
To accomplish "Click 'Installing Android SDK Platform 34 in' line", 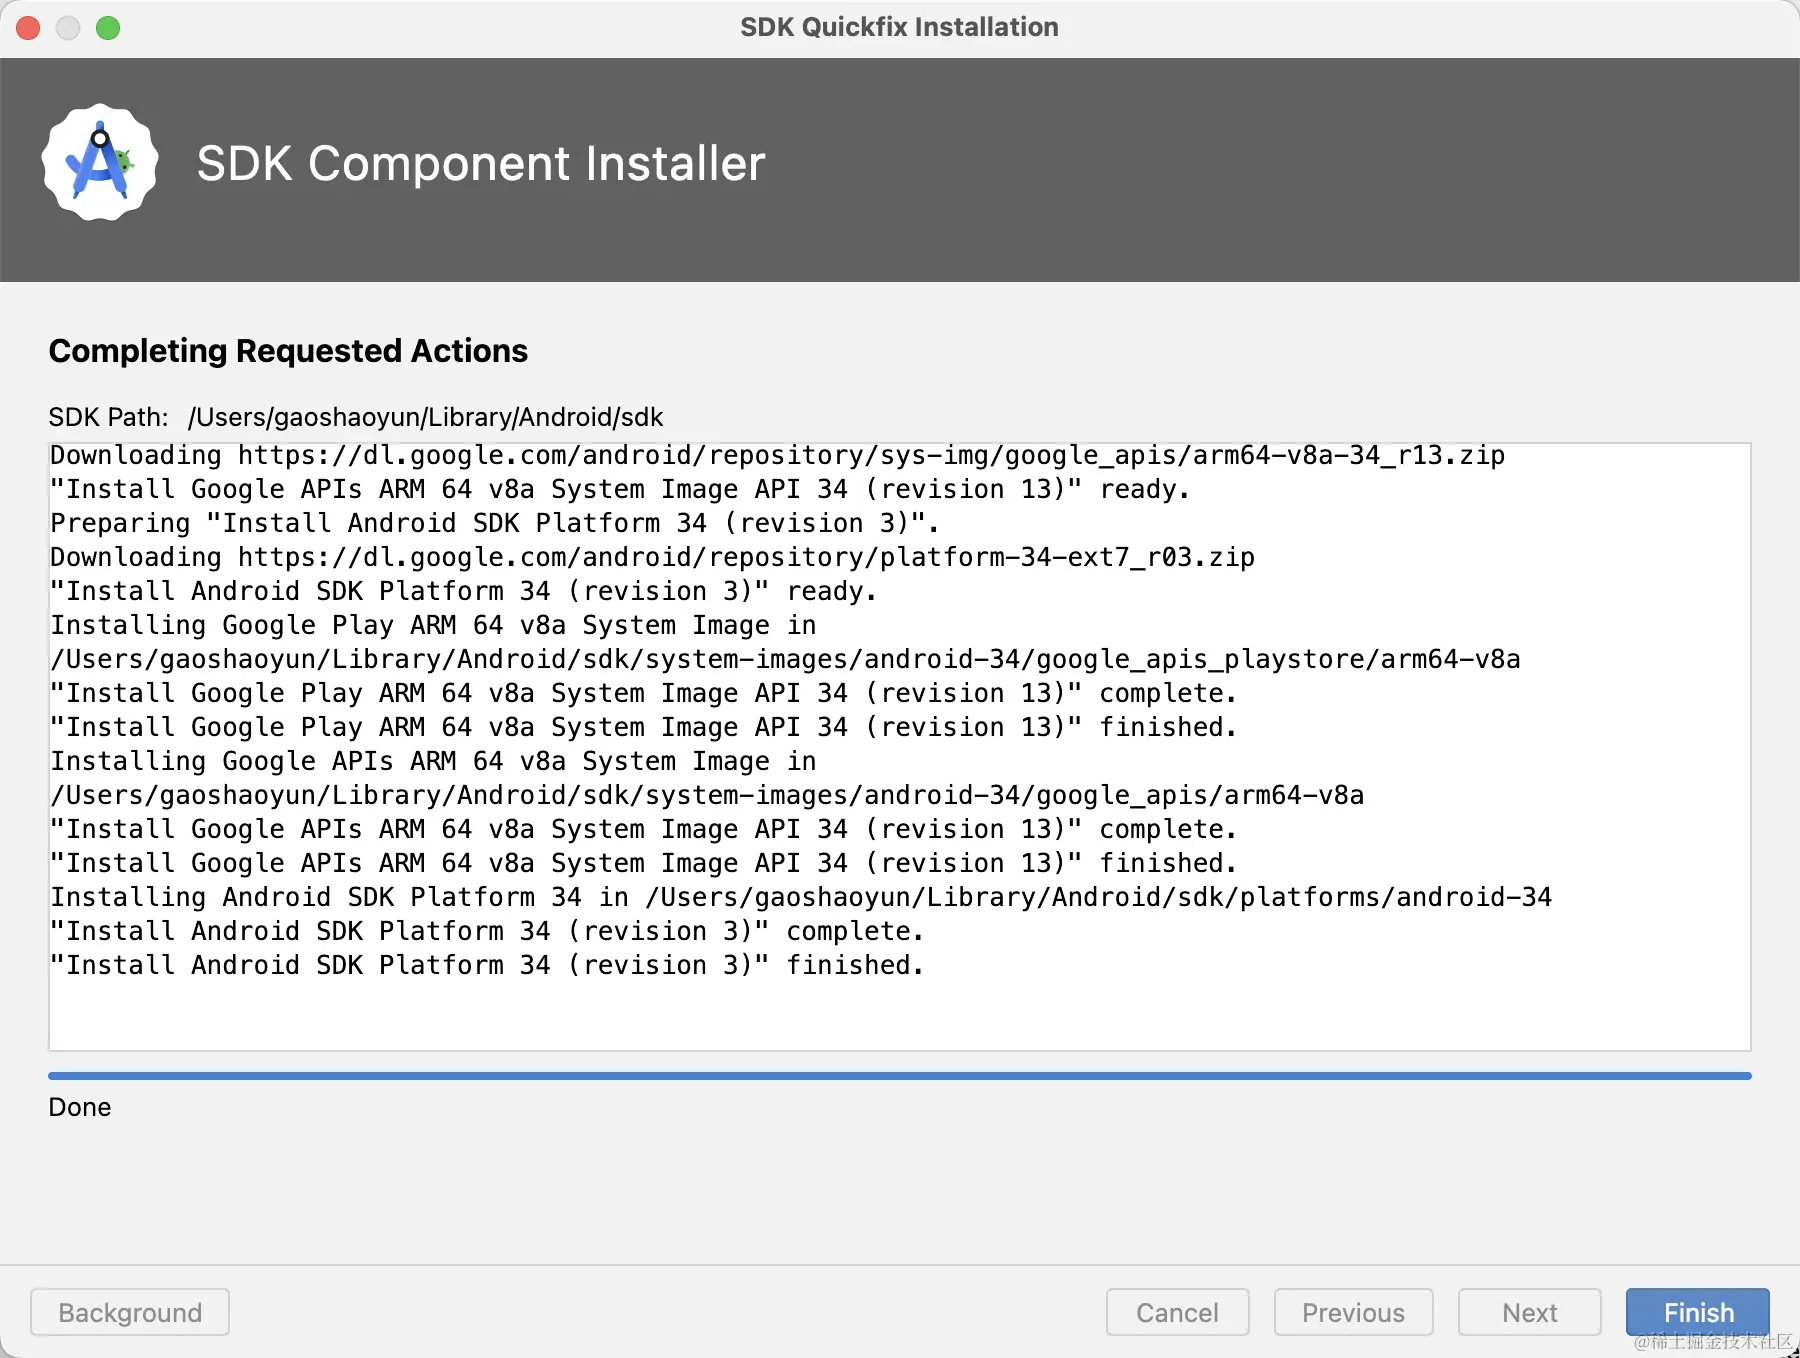I will pos(802,897).
